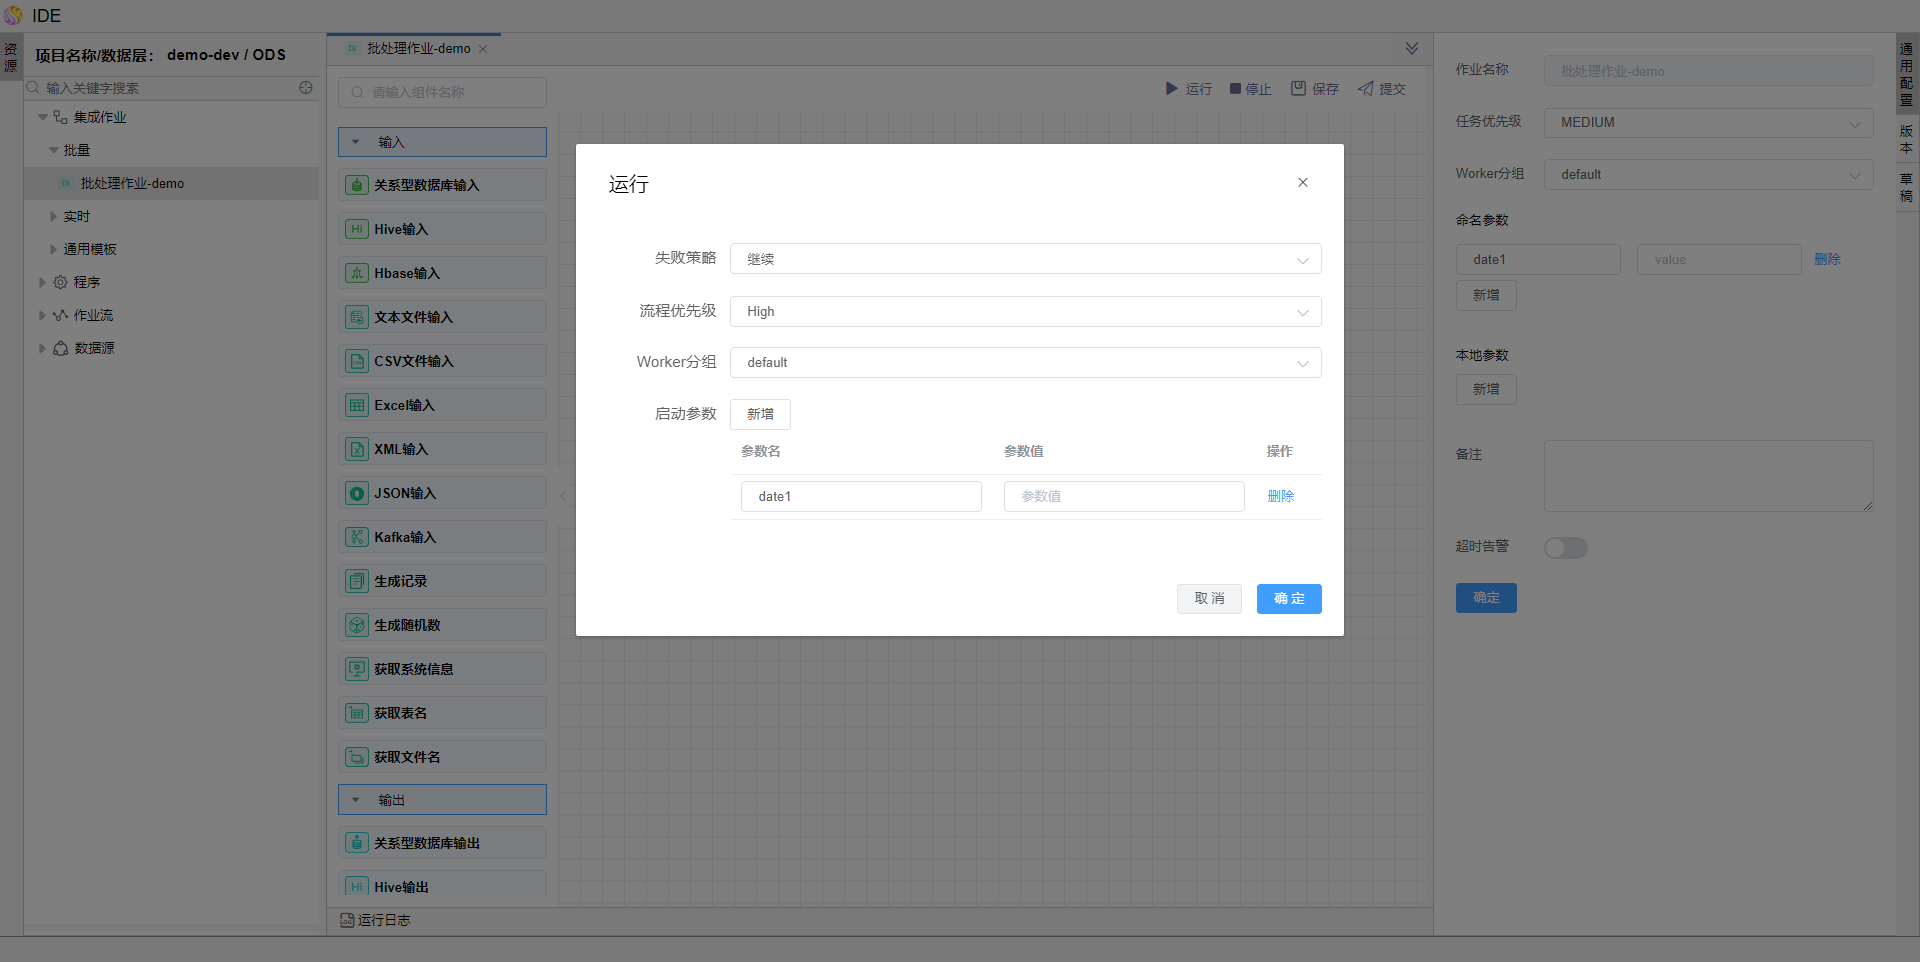Viewport: 1920px width, 962px height.
Task: Open Worker分组 dropdown in run dialog
Action: click(x=1025, y=363)
